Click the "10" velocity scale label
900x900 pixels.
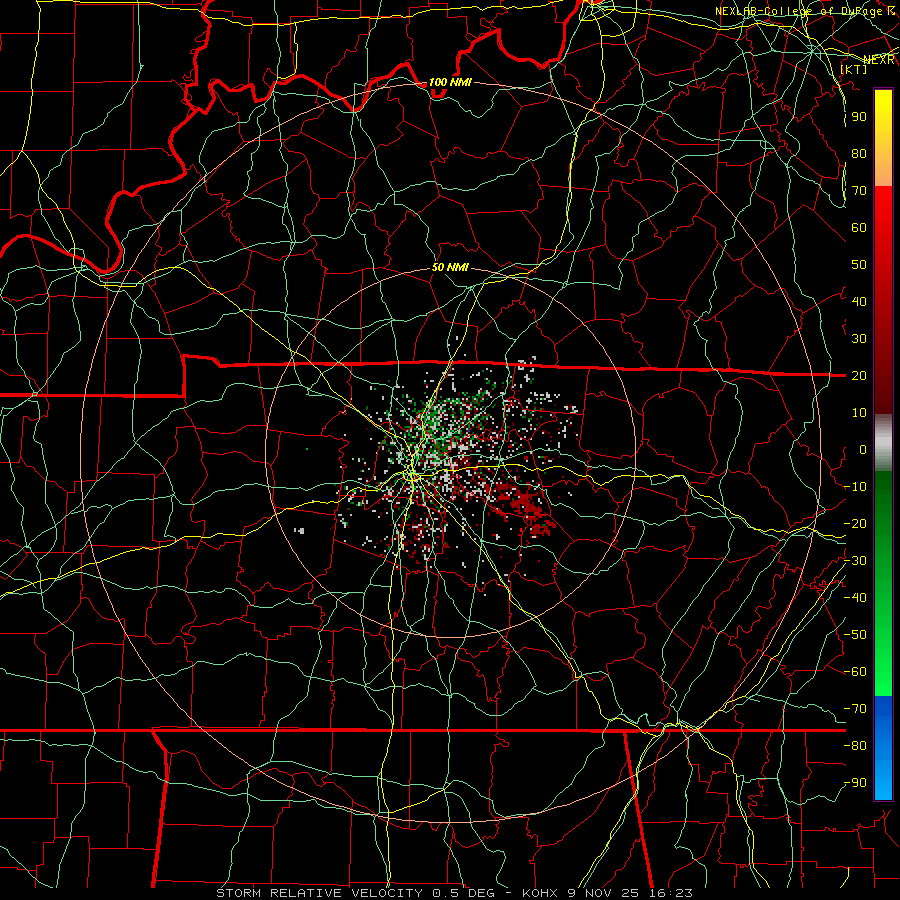[859, 413]
